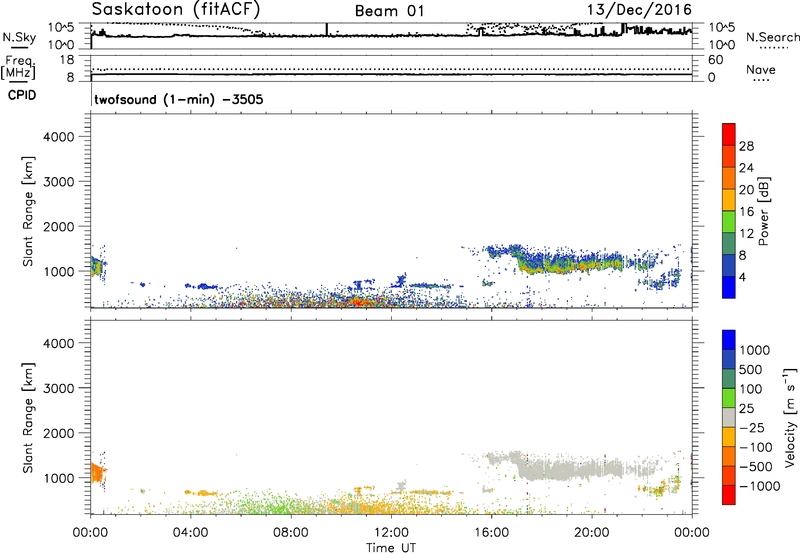This screenshot has height=554, width=800.
Task: Click the 'Power [dB]' color bar title
Action: pos(763,211)
